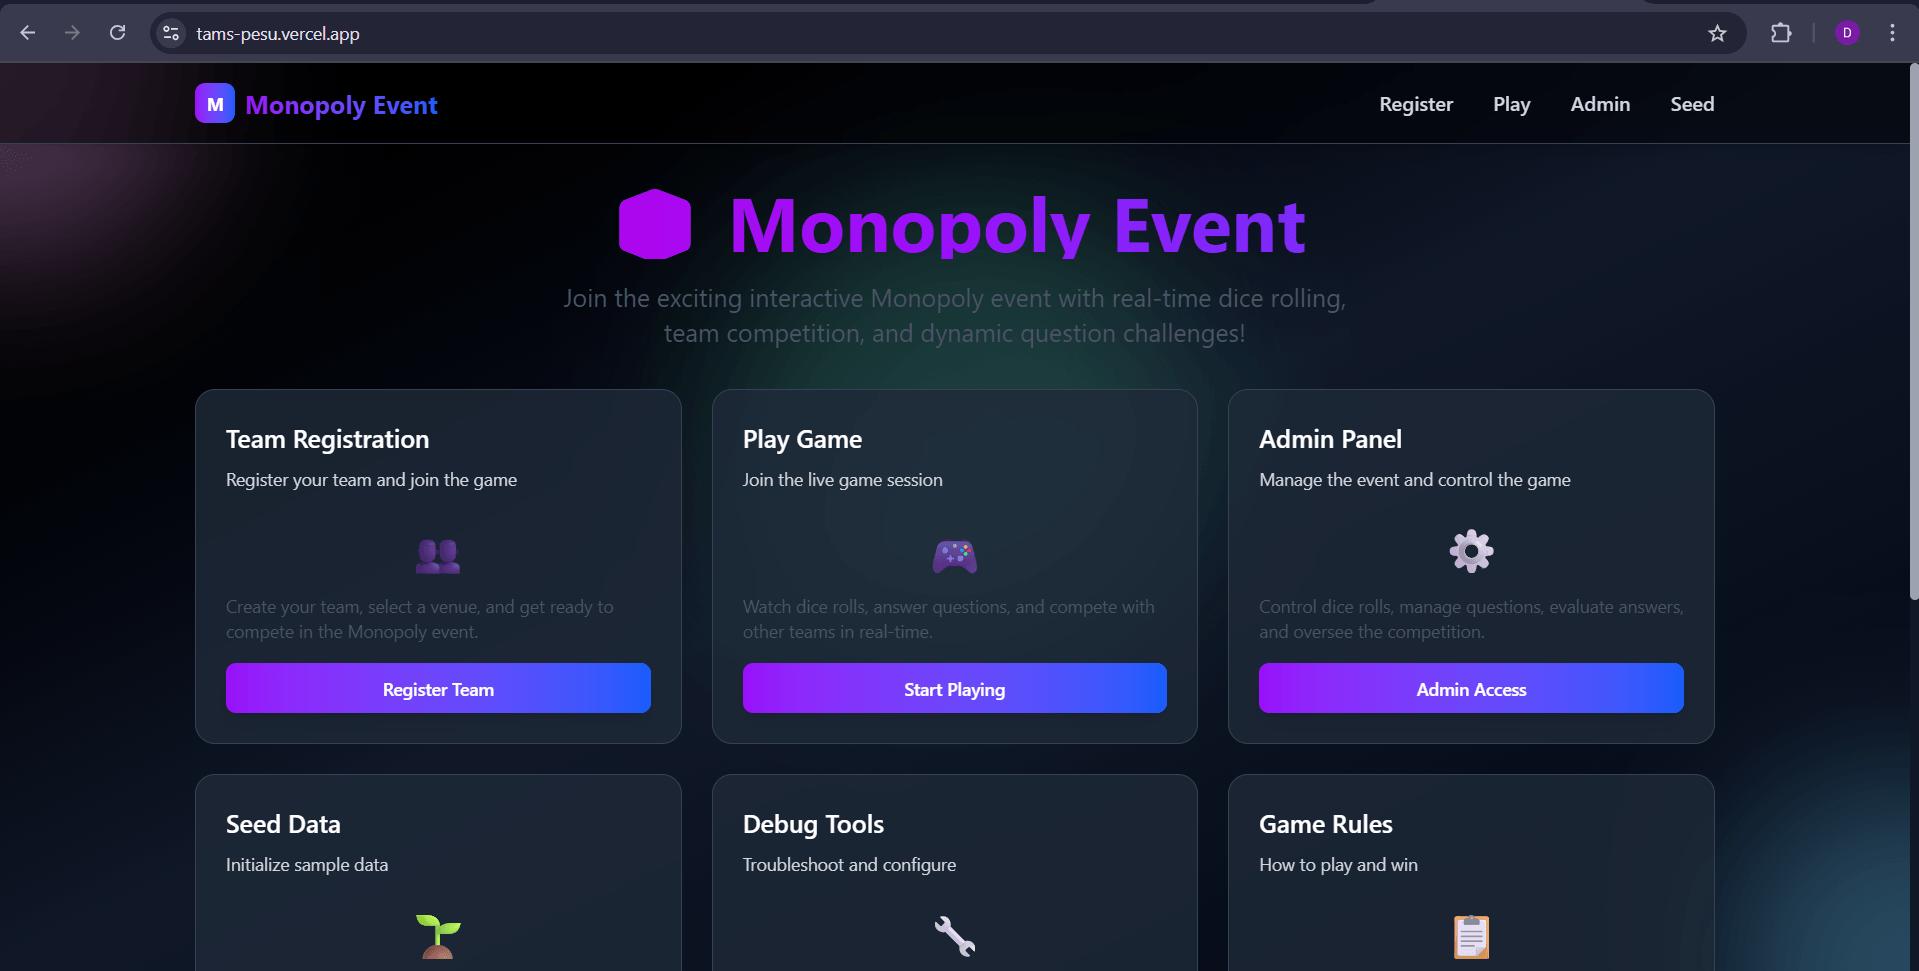Bookmark this page with the star icon
The height and width of the screenshot is (971, 1919).
click(x=1717, y=33)
